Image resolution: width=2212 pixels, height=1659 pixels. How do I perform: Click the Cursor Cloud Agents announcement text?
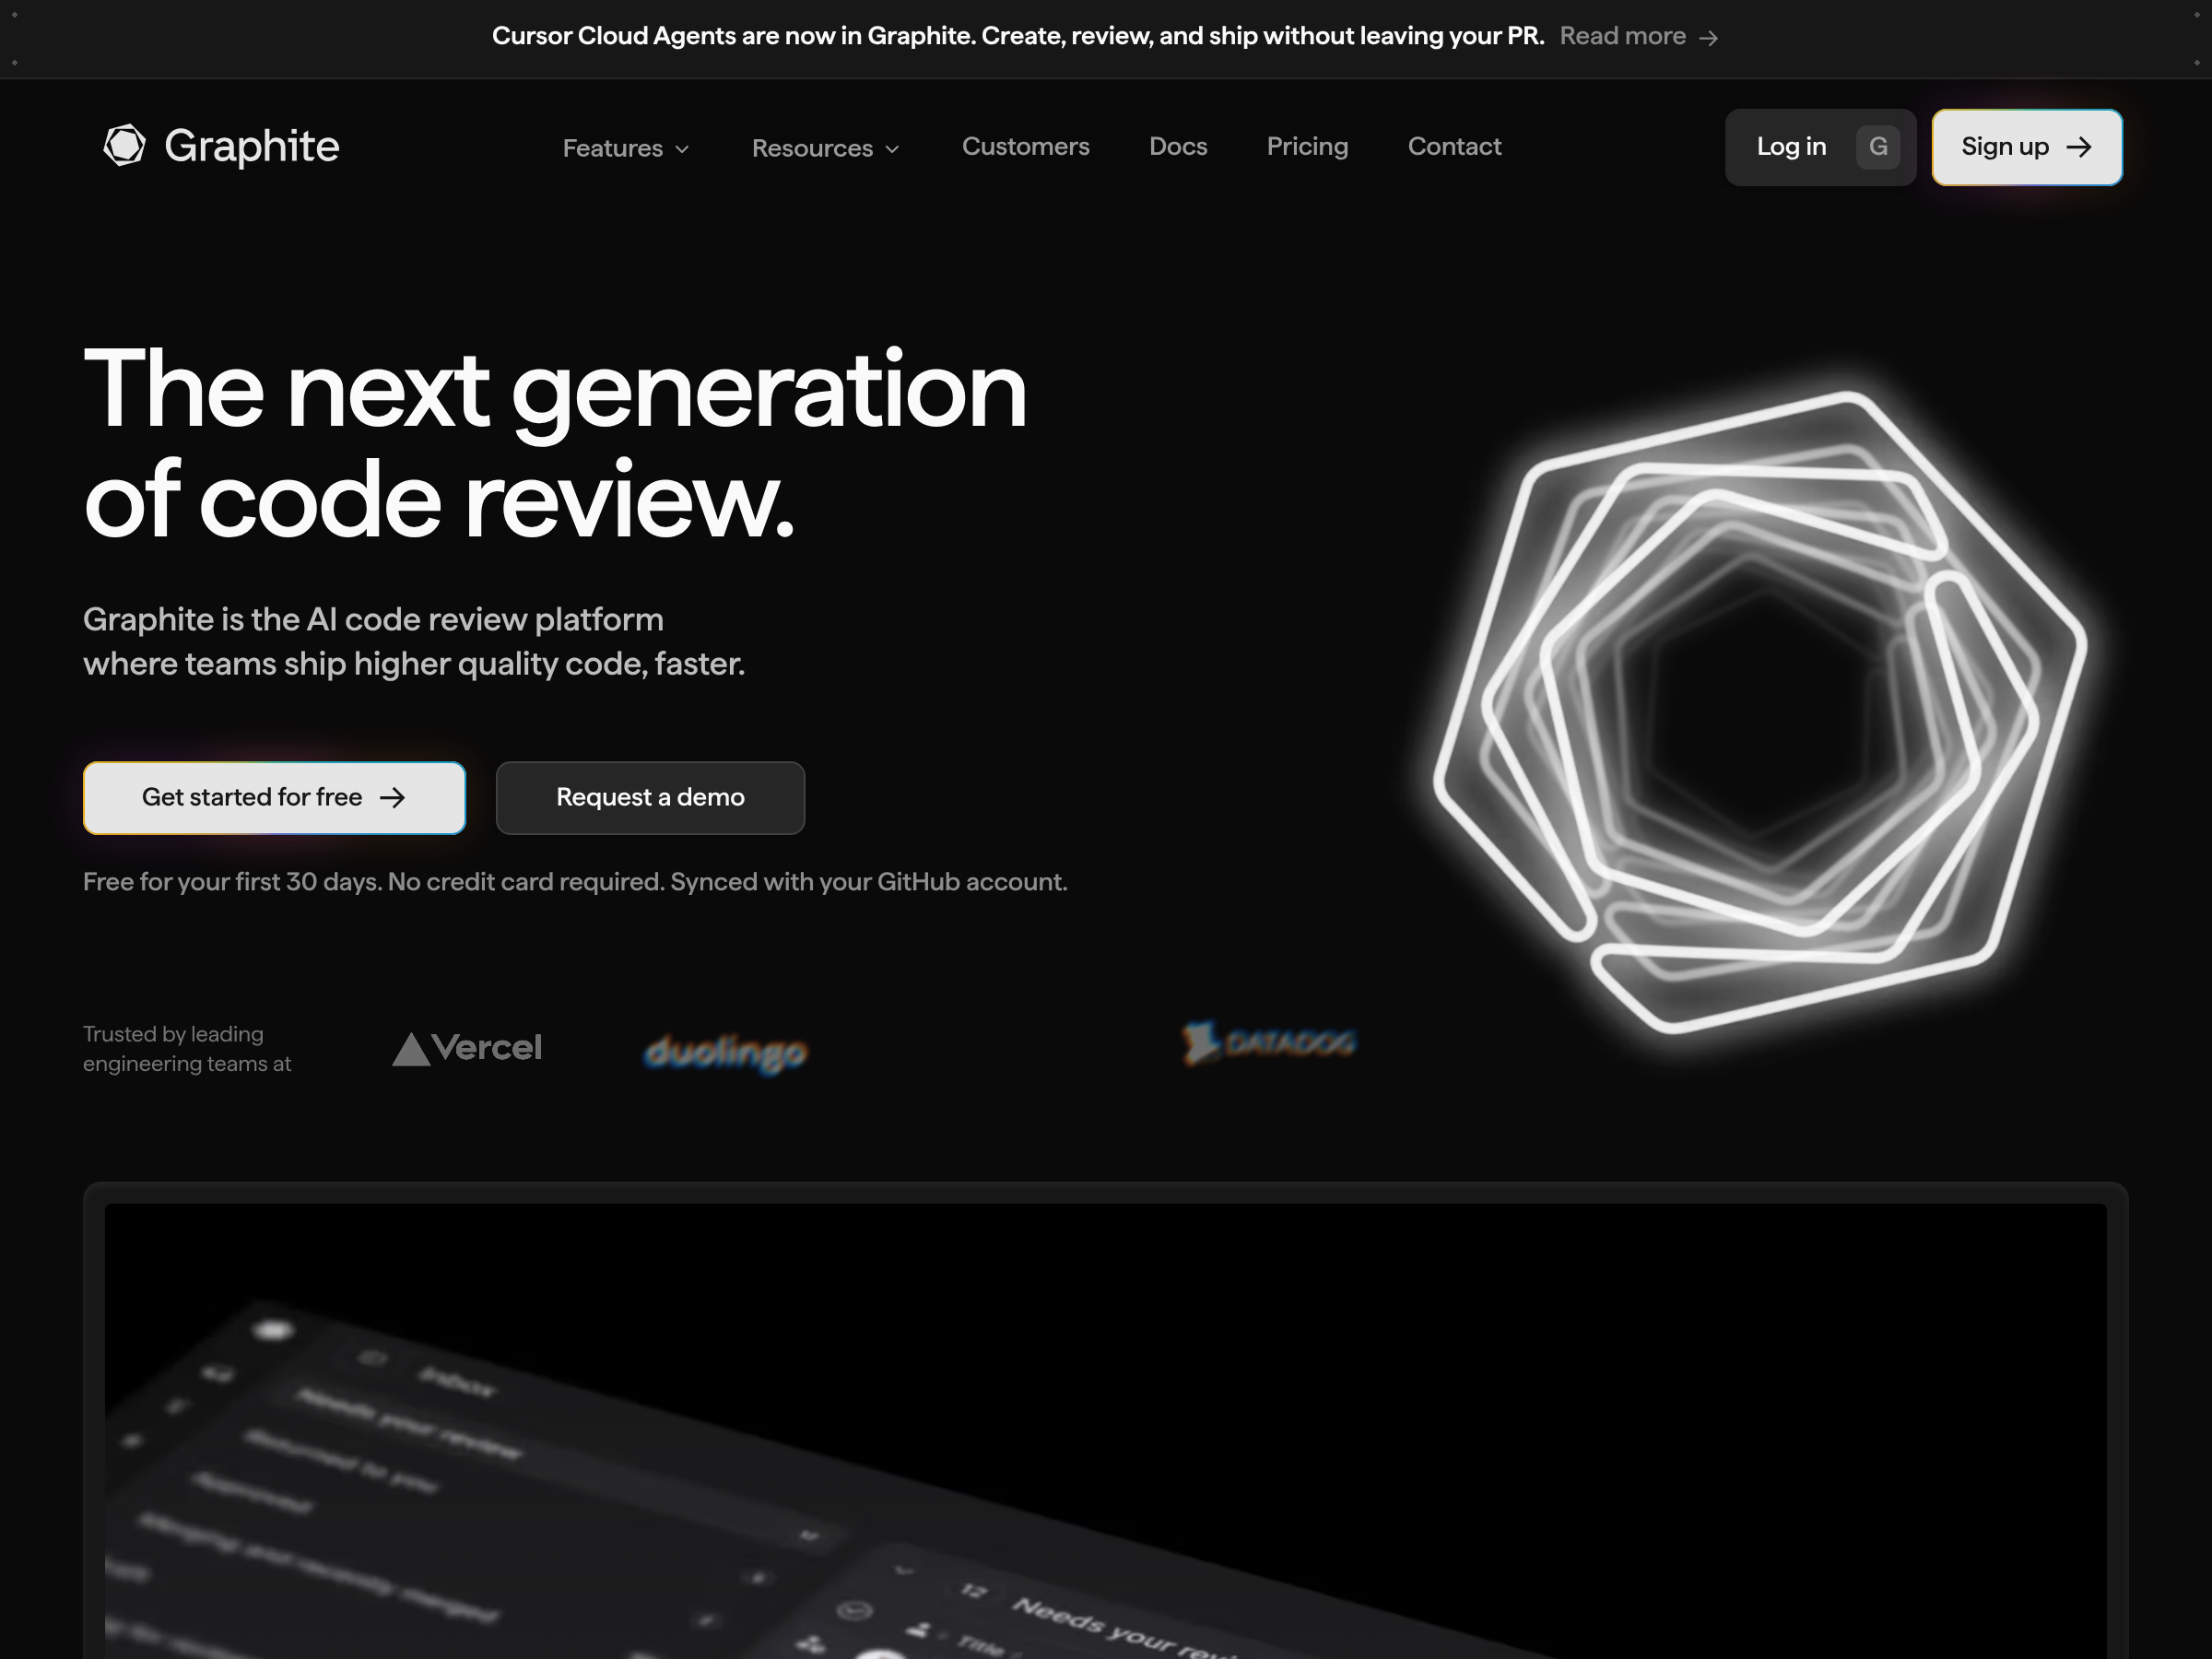tap(1018, 37)
